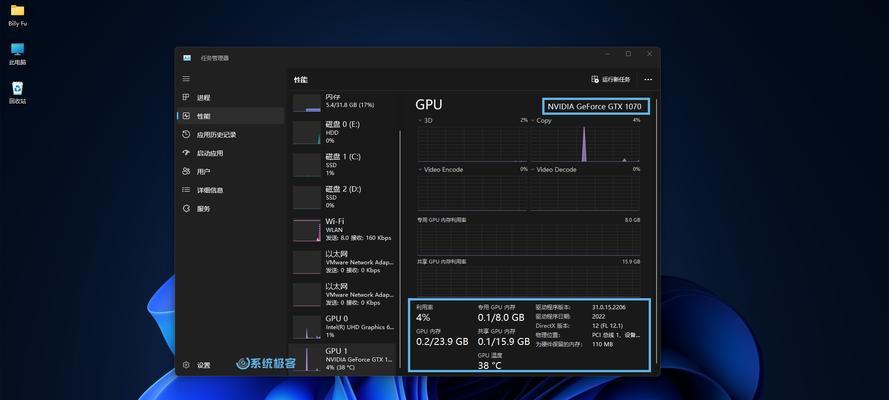Click the 详细信息 list icon
This screenshot has height=400, width=889.
tap(186, 190)
